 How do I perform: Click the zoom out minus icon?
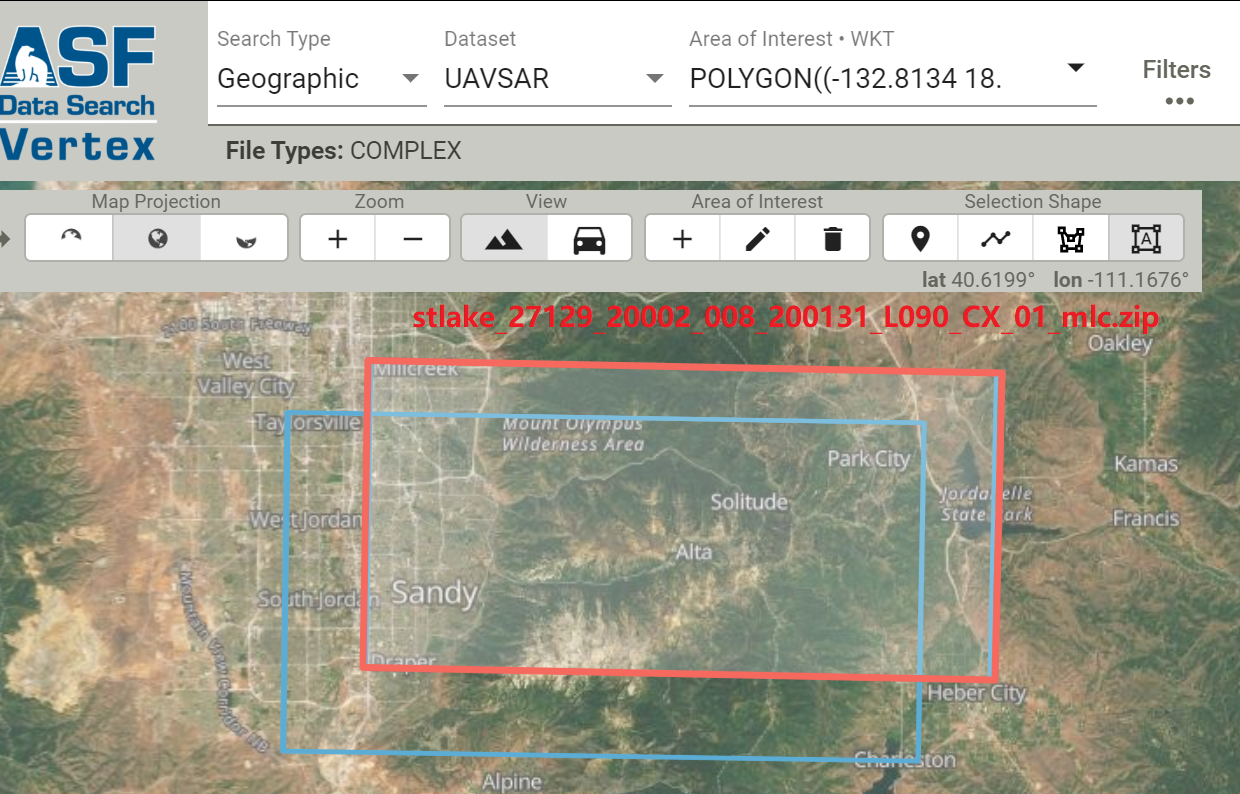click(x=412, y=238)
